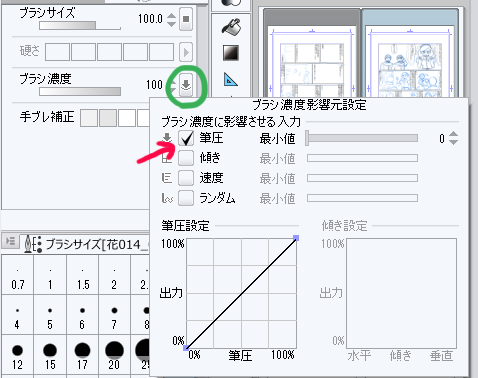Image resolution: width=478 pixels, height=378 pixels.
Task: Enable the 速度 velocity checkbox
Action: (186, 178)
